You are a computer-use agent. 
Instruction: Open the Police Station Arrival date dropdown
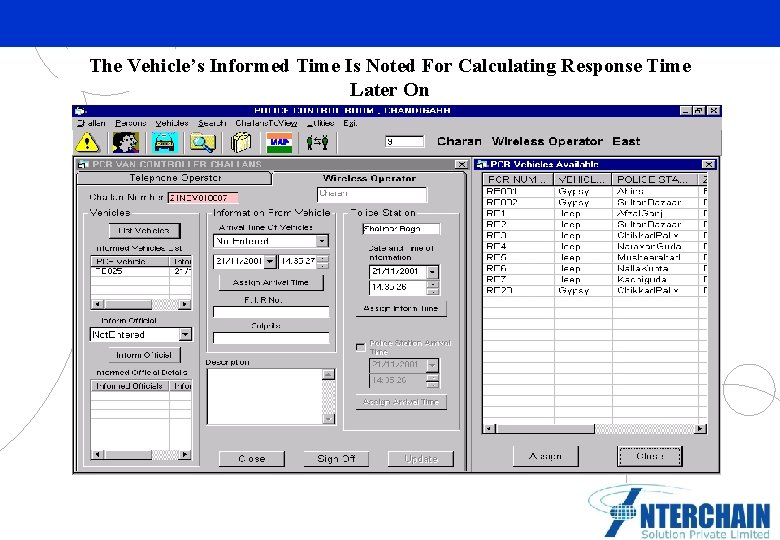[432, 365]
